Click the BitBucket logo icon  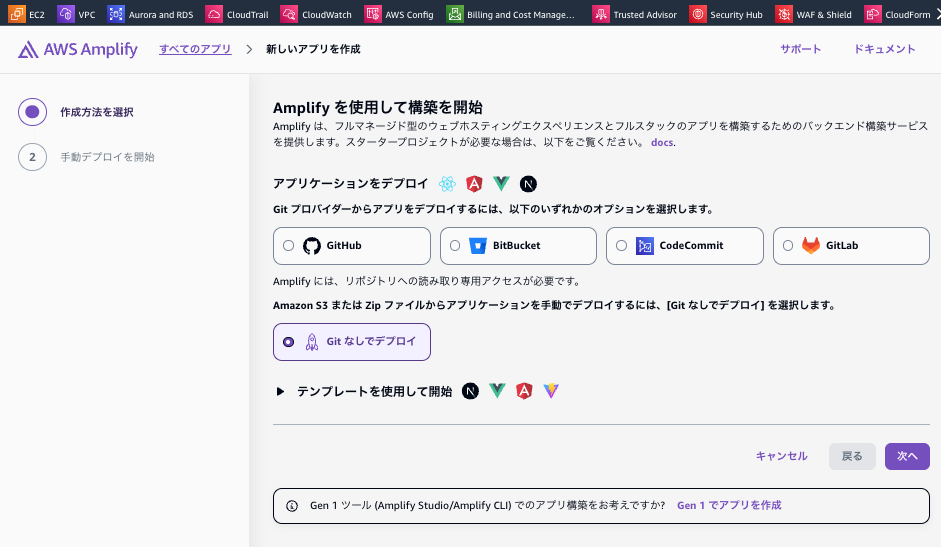click(x=478, y=246)
